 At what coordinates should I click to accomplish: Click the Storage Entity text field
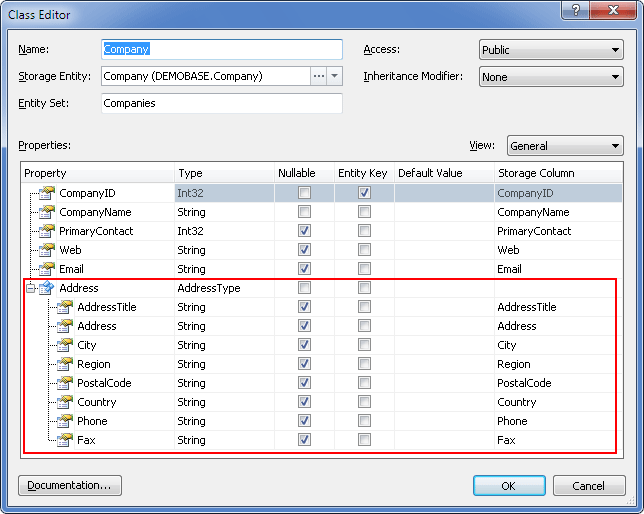206,76
